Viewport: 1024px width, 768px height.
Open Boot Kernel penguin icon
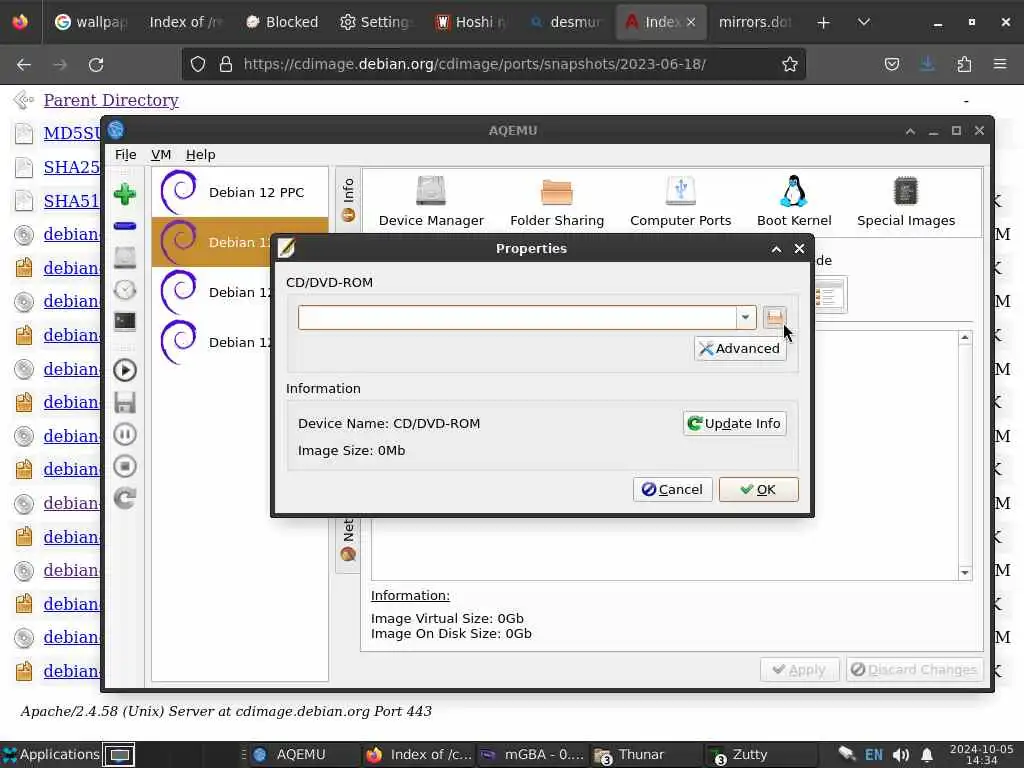click(794, 202)
